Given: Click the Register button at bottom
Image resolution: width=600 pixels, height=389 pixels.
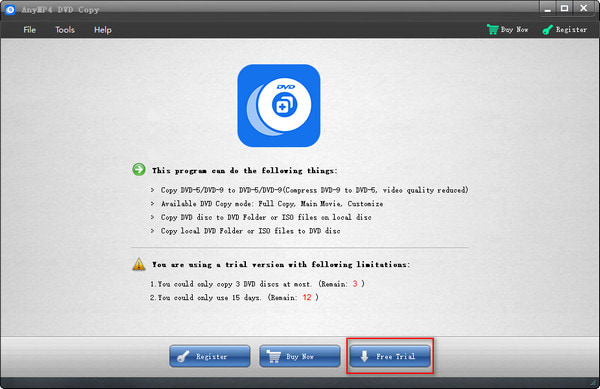Looking at the screenshot, I should pos(210,356).
